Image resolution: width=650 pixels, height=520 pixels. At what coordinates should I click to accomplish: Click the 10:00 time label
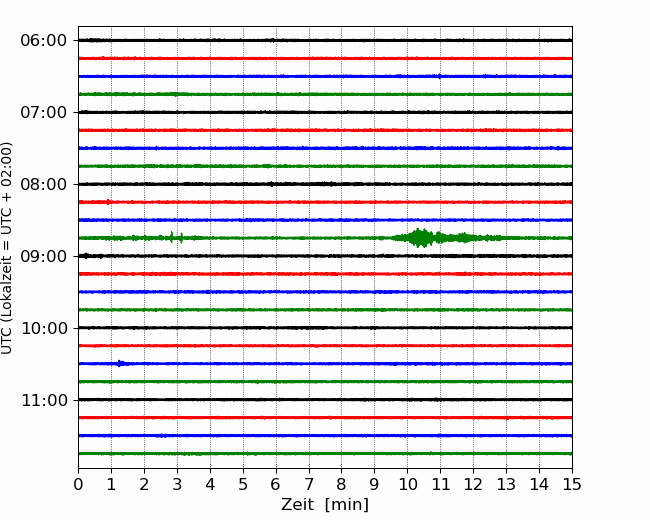coord(44,328)
